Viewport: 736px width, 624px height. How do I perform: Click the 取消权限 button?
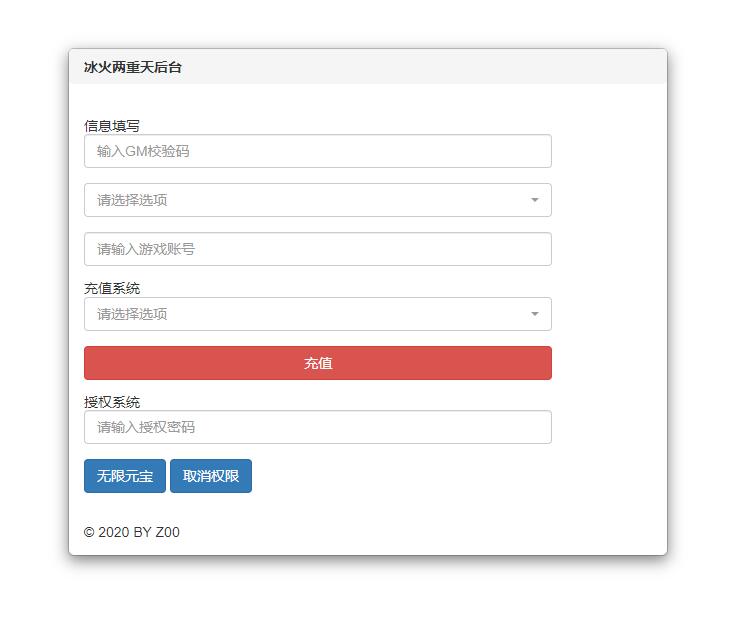click(211, 476)
